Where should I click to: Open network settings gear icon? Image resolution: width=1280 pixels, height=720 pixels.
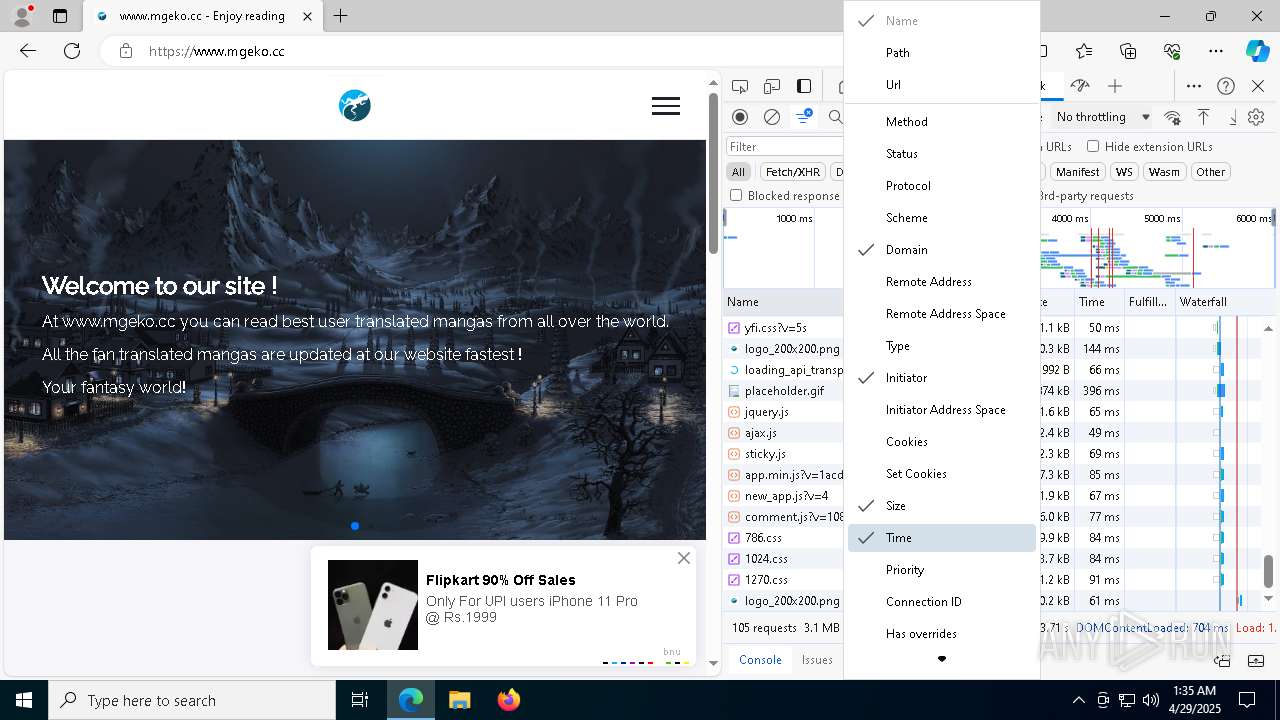point(1257,117)
